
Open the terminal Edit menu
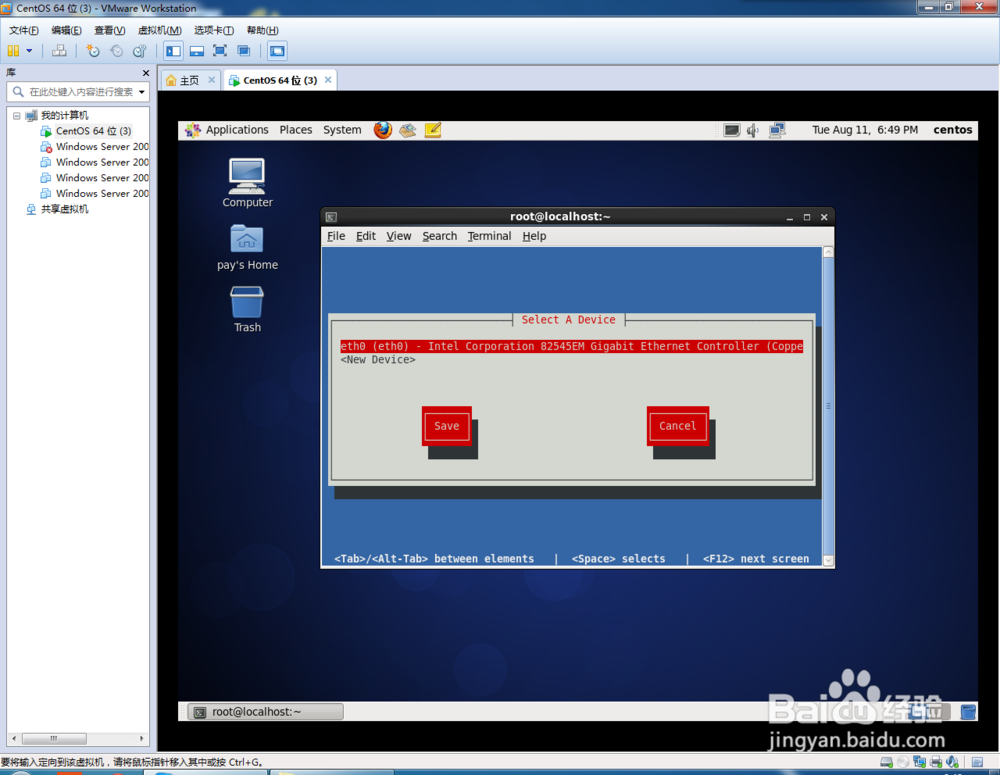coord(365,236)
